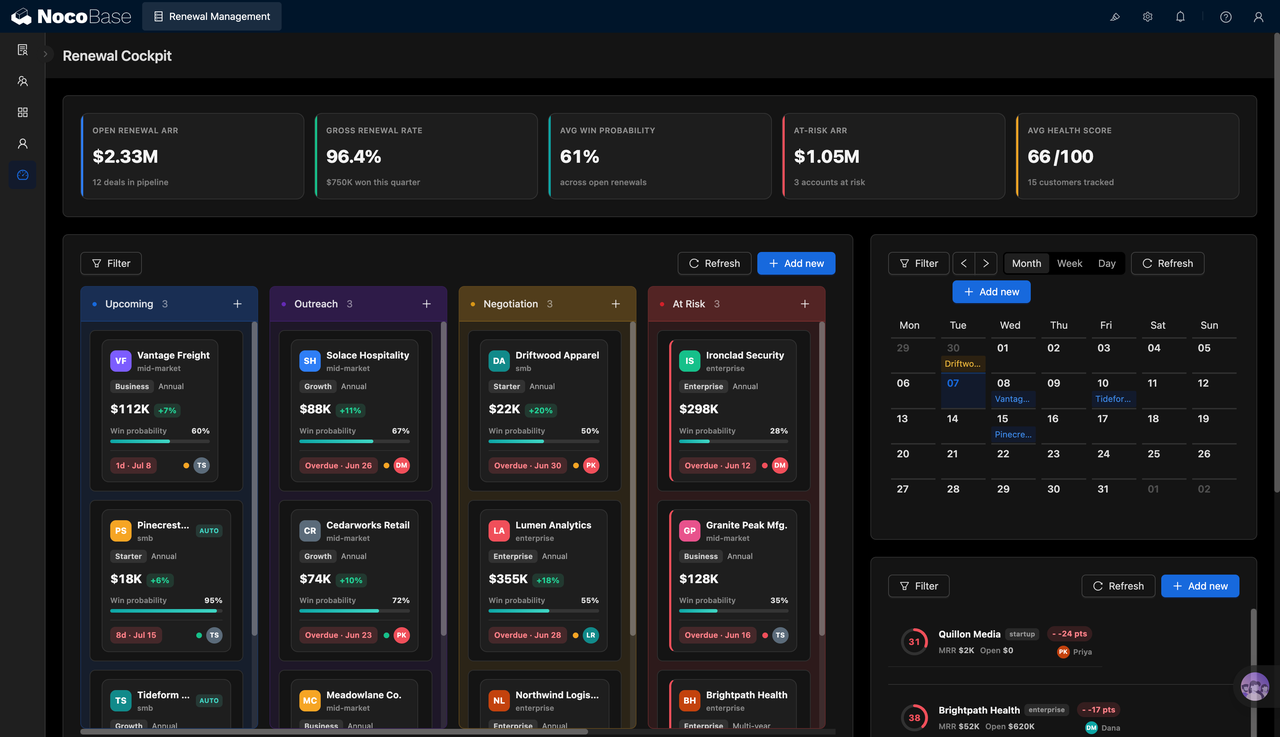
Task: Go to next month in calendar
Action: [x=986, y=263]
